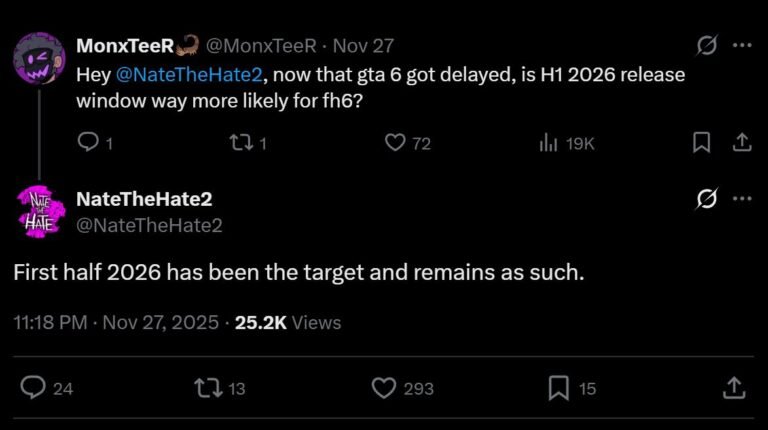Share NateTheHate2's tweet

tap(733, 388)
